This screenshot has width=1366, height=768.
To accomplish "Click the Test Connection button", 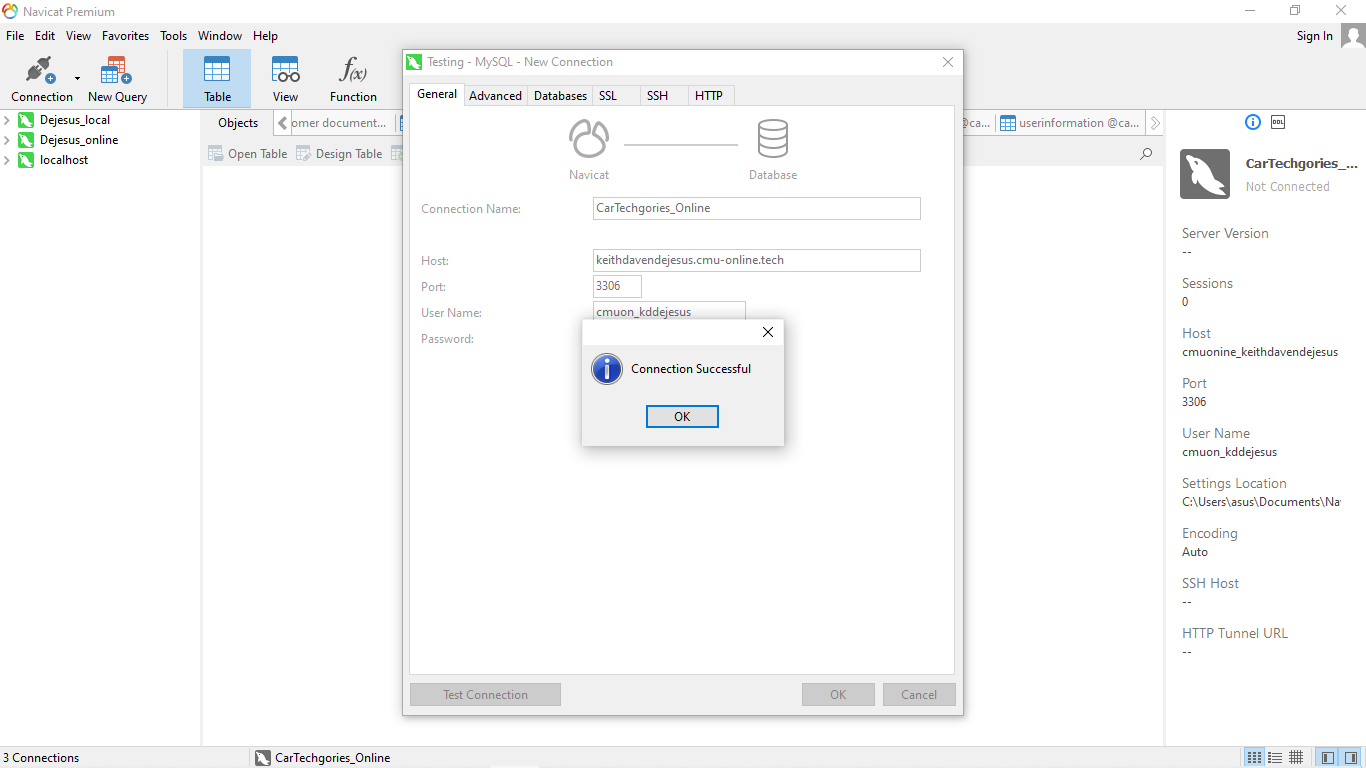I will 485,695.
